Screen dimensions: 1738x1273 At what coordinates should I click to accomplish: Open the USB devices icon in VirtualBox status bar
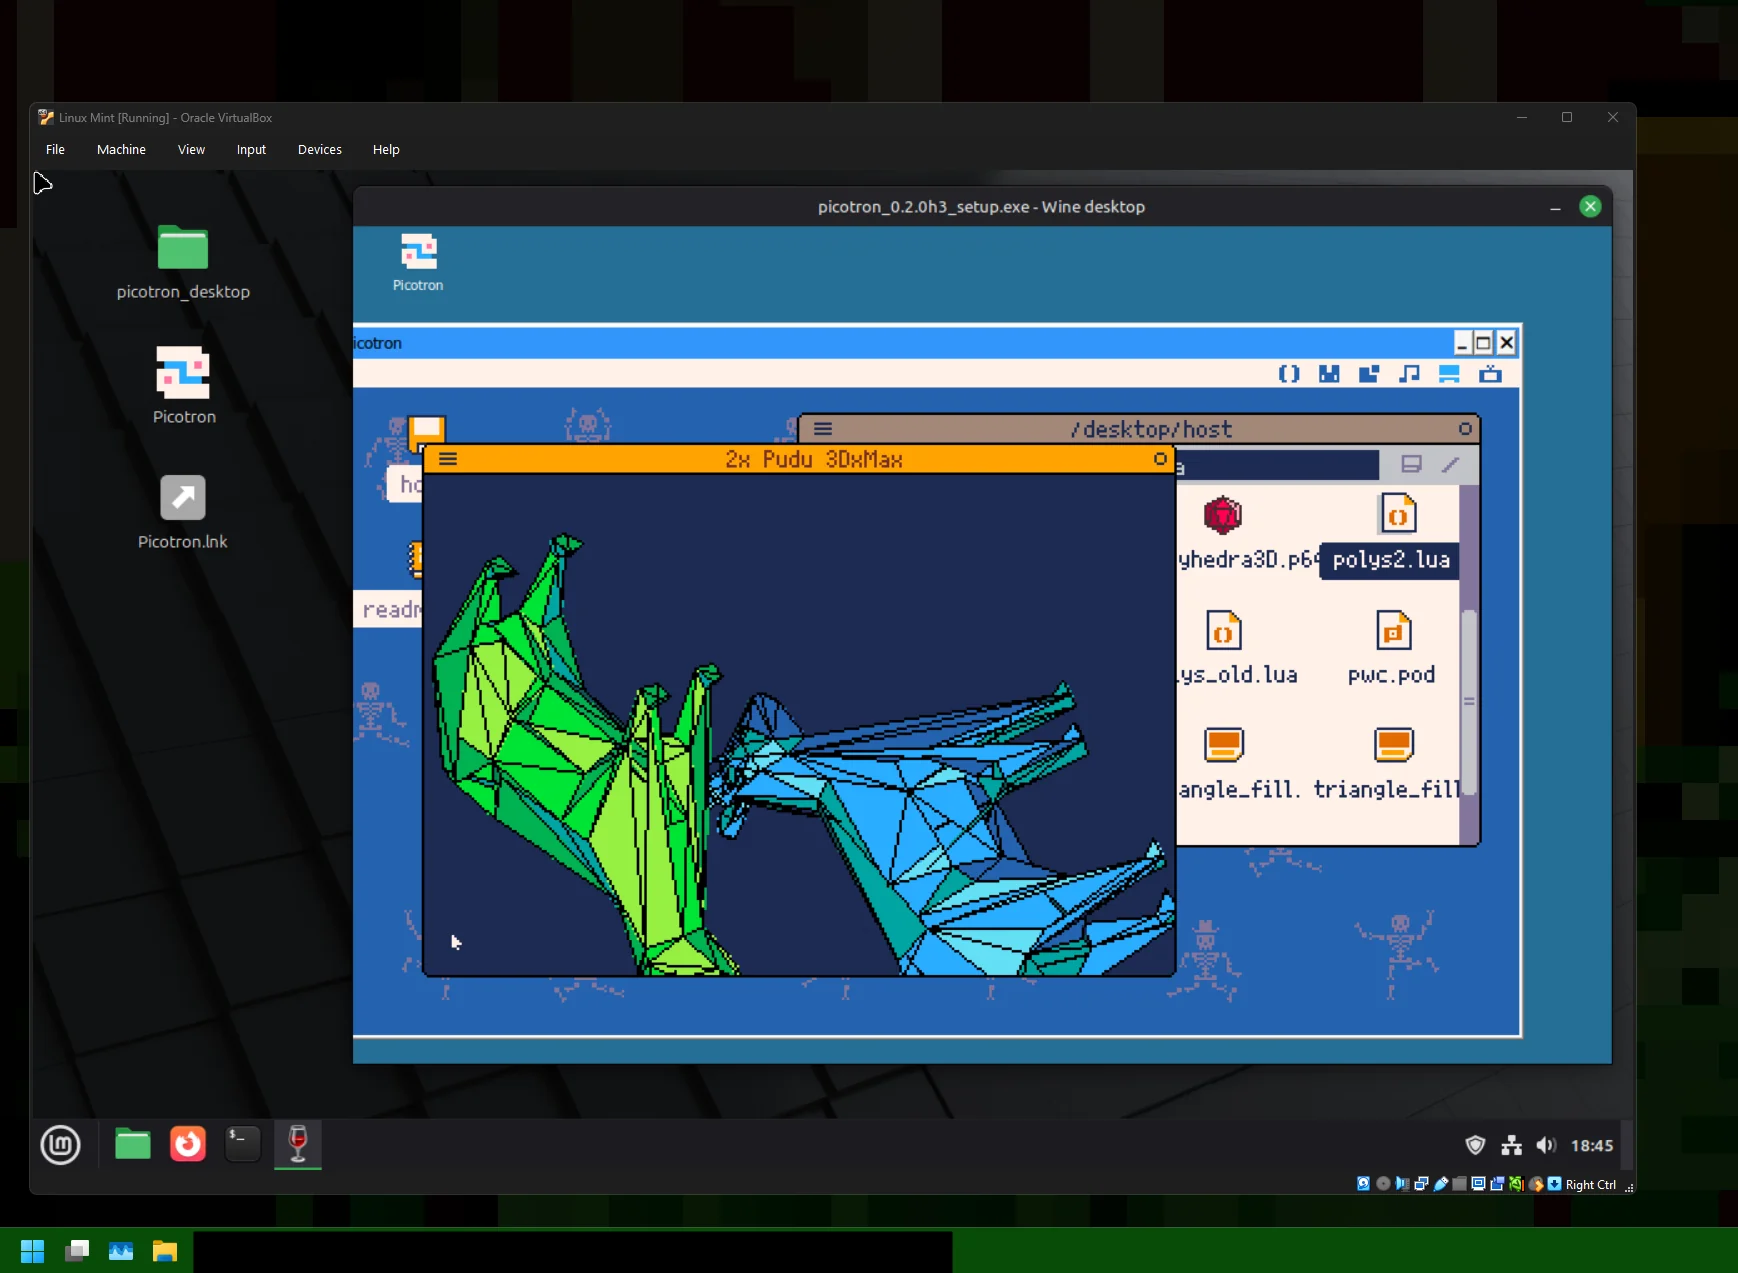point(1441,1184)
